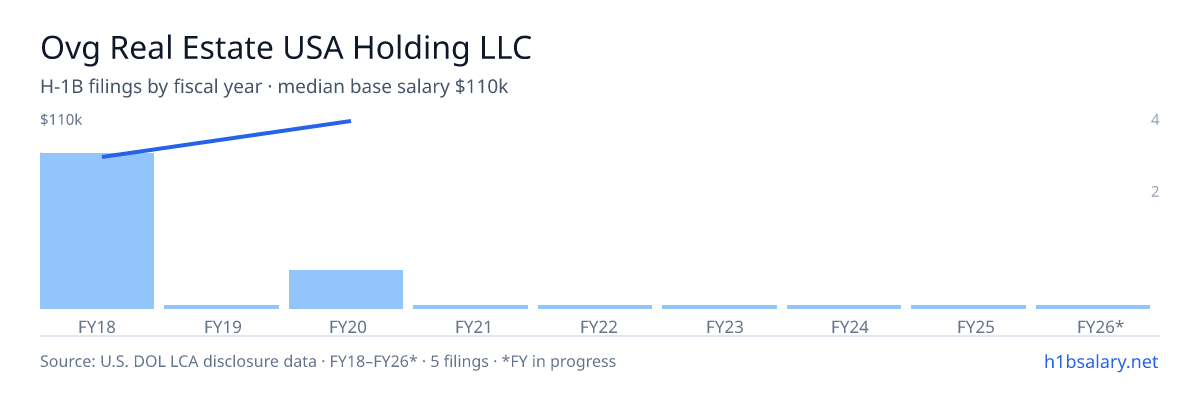Click the FY18 filings bar
1200x400 pixels.
click(x=97, y=231)
